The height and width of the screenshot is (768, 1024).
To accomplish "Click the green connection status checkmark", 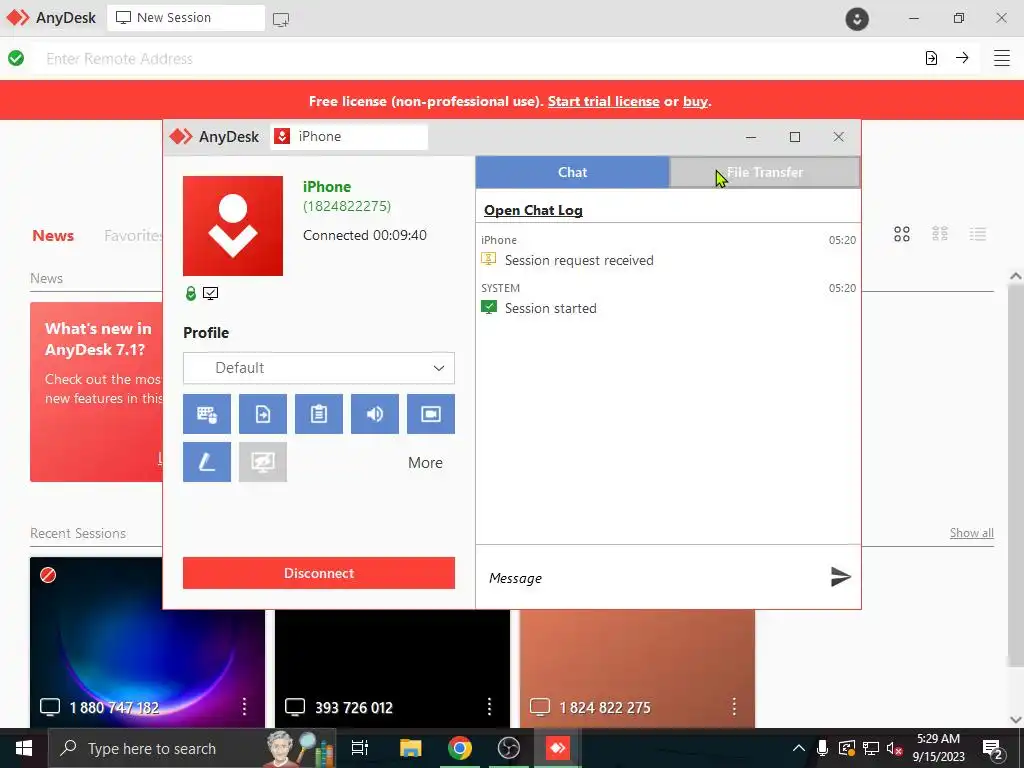I will 16,58.
